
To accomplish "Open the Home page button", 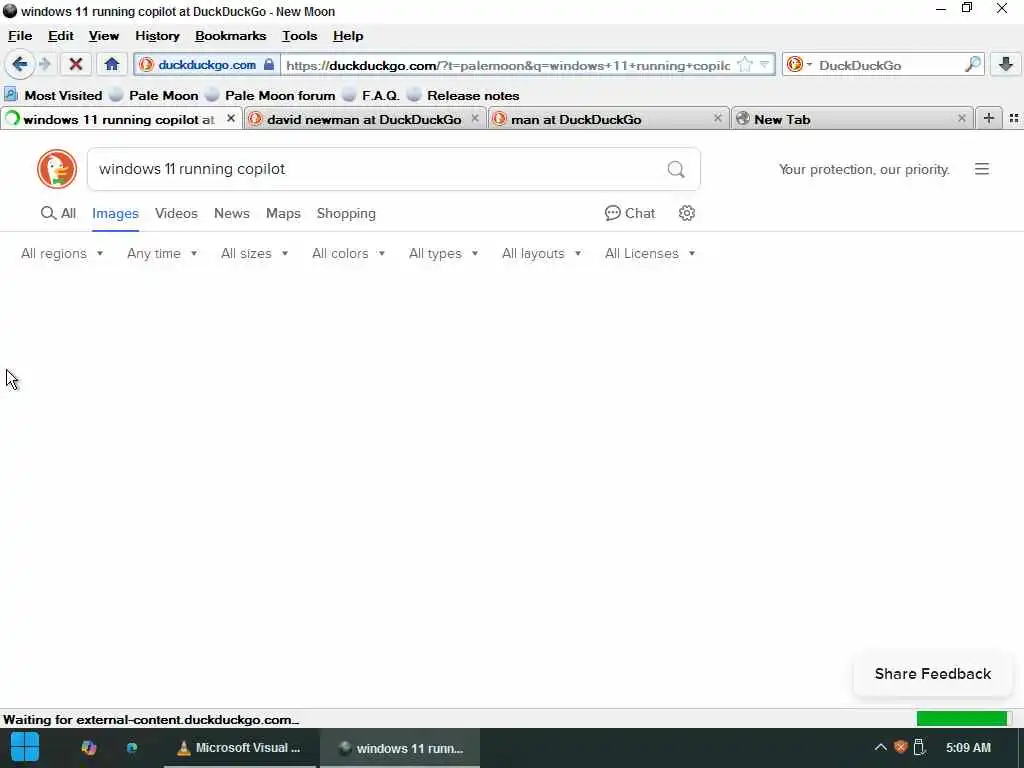I will coord(112,64).
